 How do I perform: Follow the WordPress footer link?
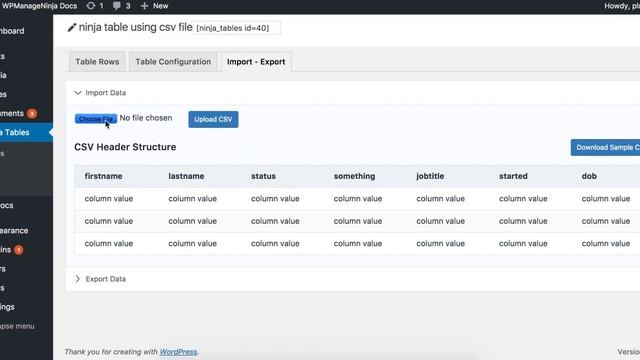coord(178,351)
